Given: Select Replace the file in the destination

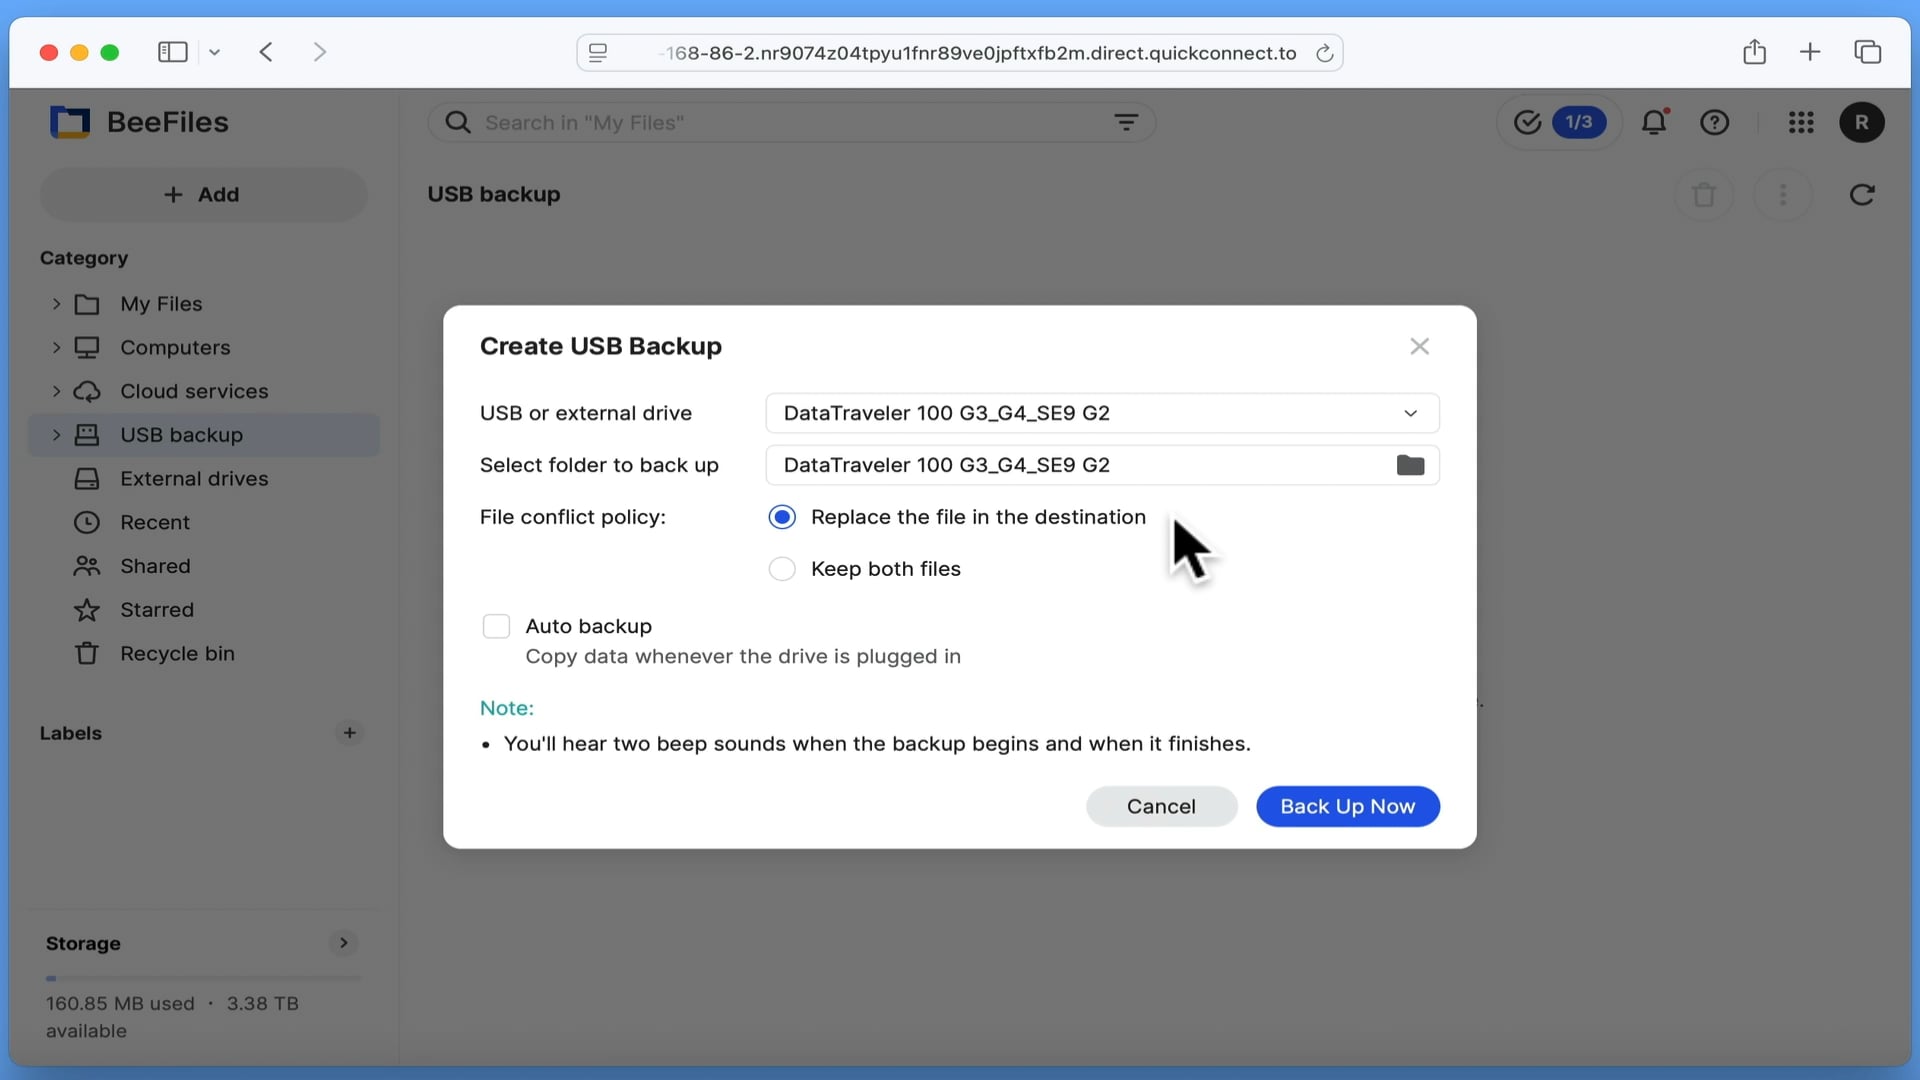Looking at the screenshot, I should click(783, 517).
